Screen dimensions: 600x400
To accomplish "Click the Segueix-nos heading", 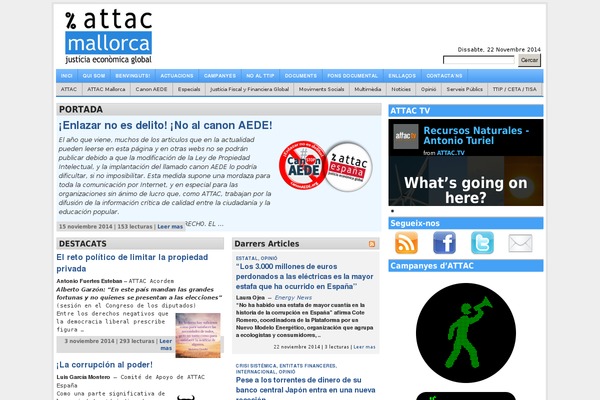I will tap(415, 223).
